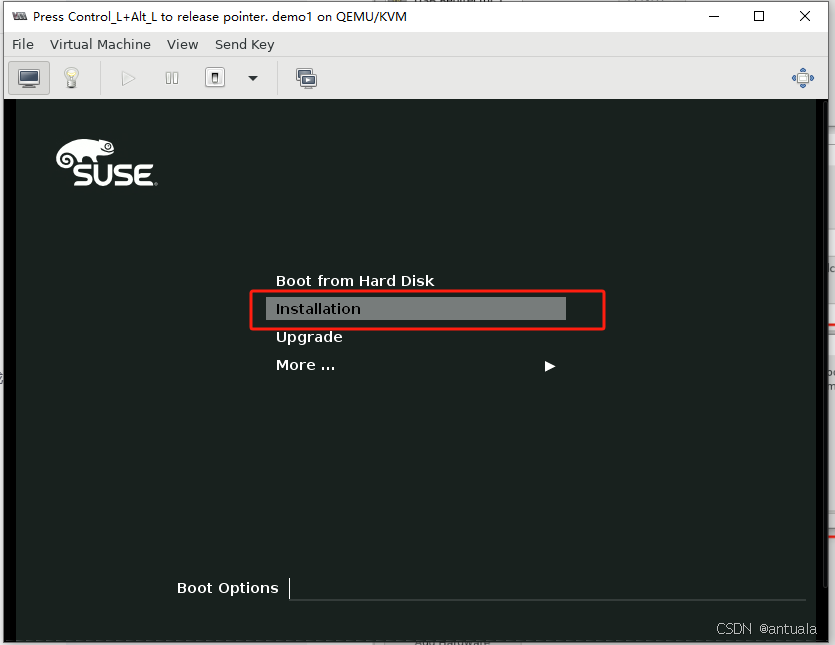Open the File menu

(23, 44)
